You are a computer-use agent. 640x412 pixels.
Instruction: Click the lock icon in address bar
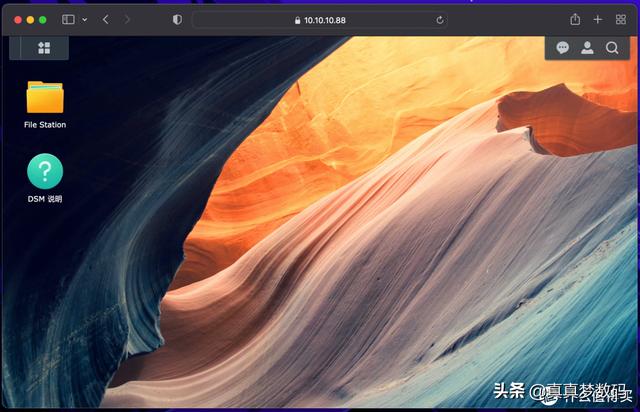297,19
